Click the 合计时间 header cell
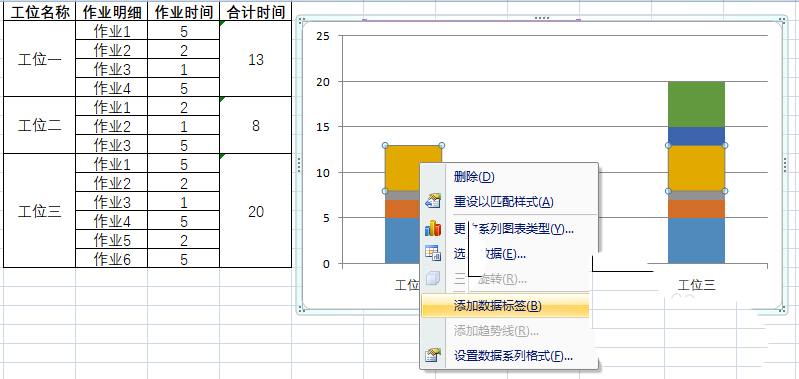This screenshot has height=379, width=799. [256, 12]
